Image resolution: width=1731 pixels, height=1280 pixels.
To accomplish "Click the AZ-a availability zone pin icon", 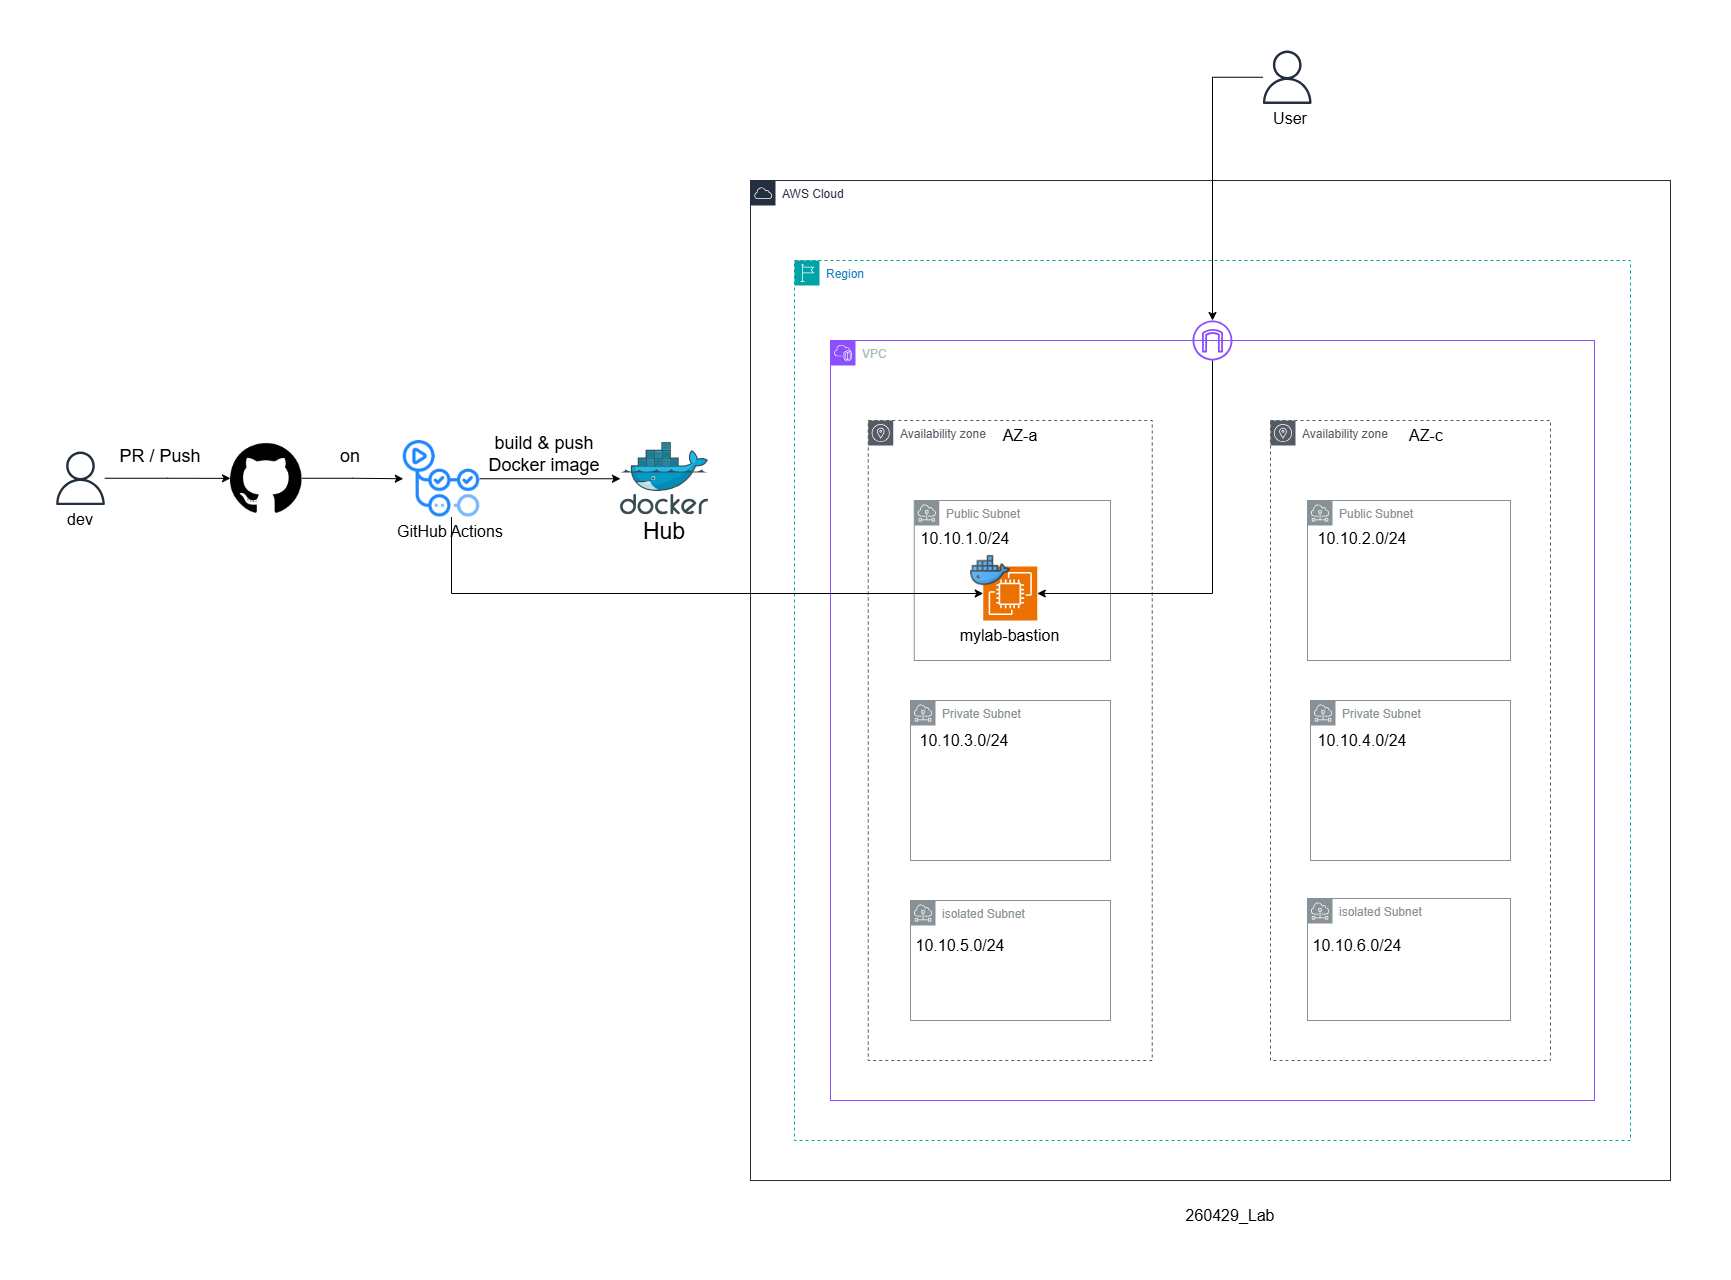I will pyautogui.click(x=881, y=433).
